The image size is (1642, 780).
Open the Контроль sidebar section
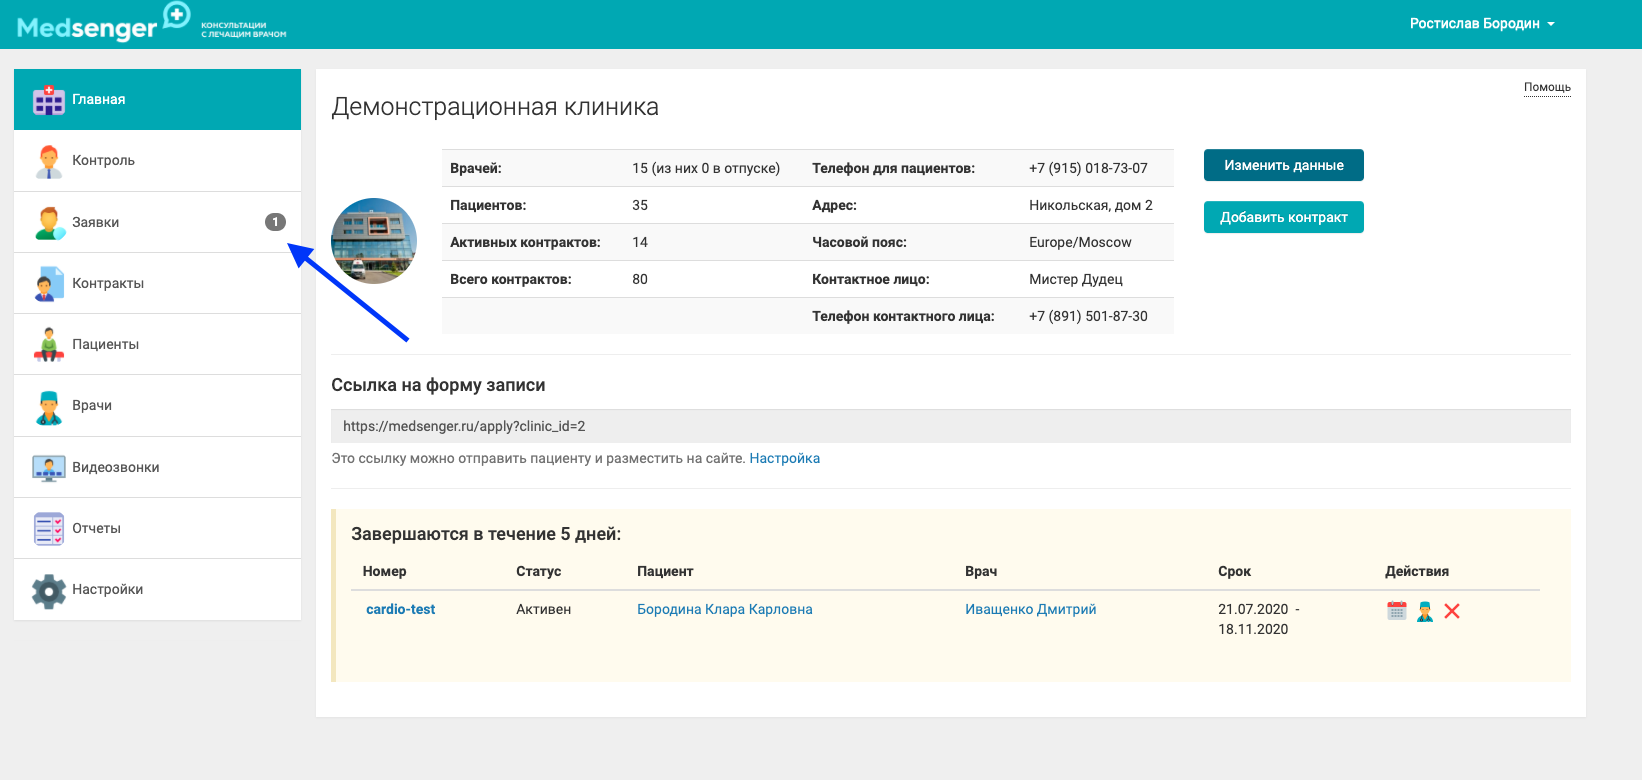(103, 161)
